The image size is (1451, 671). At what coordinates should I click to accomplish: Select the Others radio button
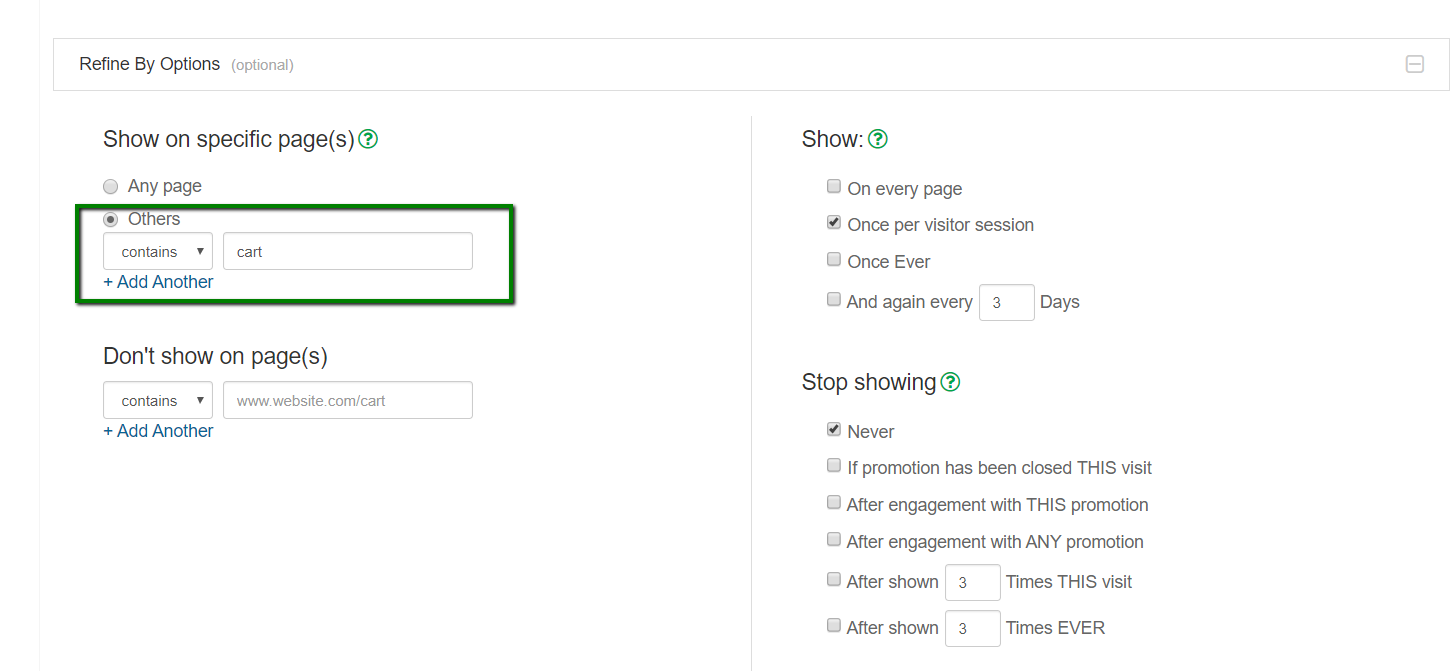[111, 219]
